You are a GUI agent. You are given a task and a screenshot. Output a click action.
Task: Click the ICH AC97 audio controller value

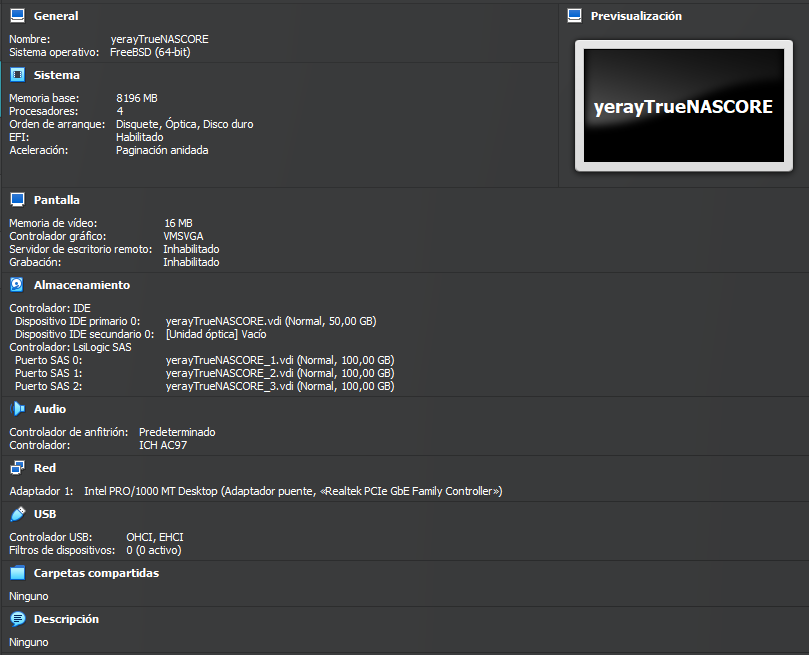point(163,445)
